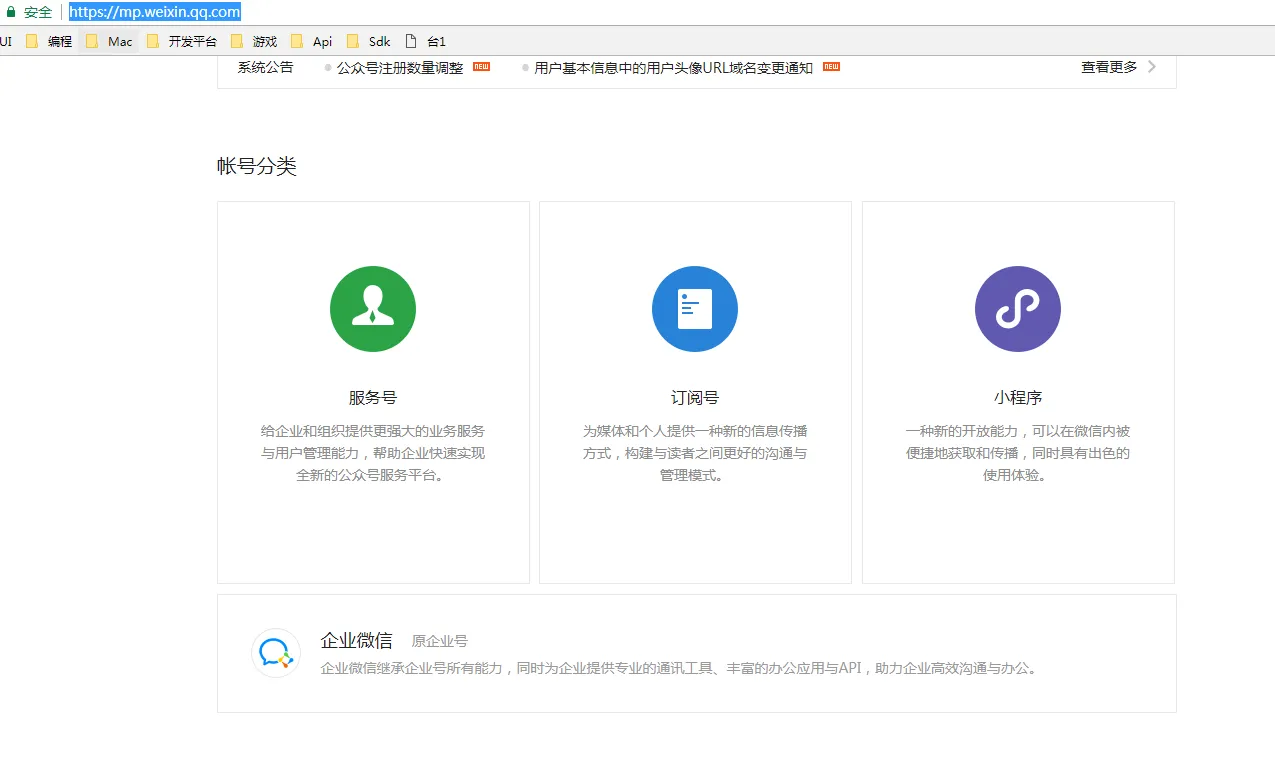Click the 企业微信 heading text
The image size is (1275, 769).
coord(356,640)
